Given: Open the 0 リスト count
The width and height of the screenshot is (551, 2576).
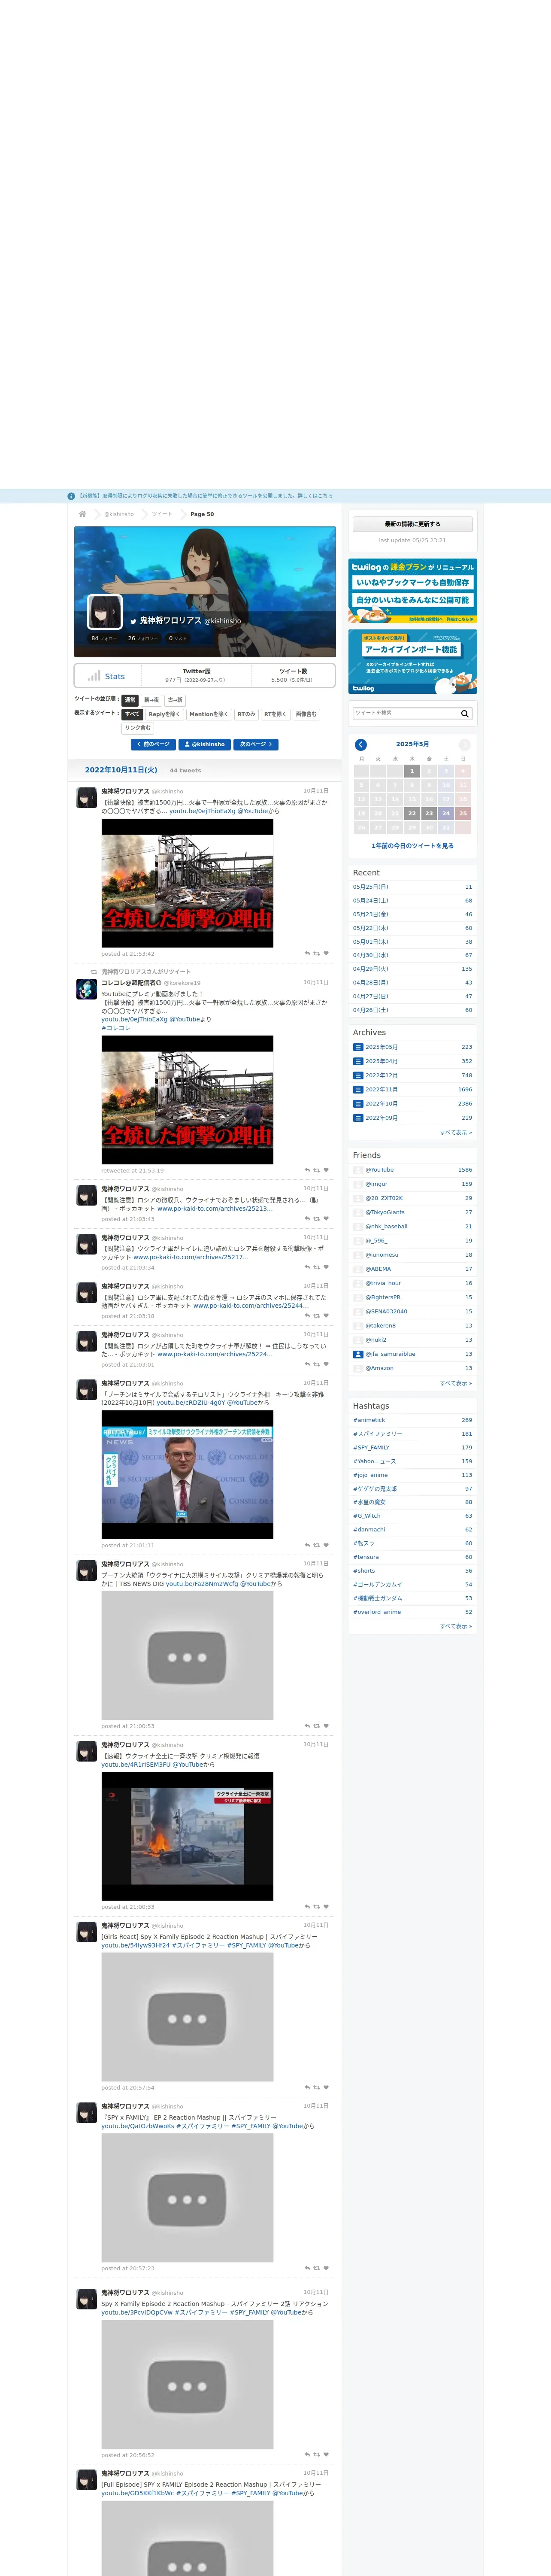Looking at the screenshot, I should (178, 638).
